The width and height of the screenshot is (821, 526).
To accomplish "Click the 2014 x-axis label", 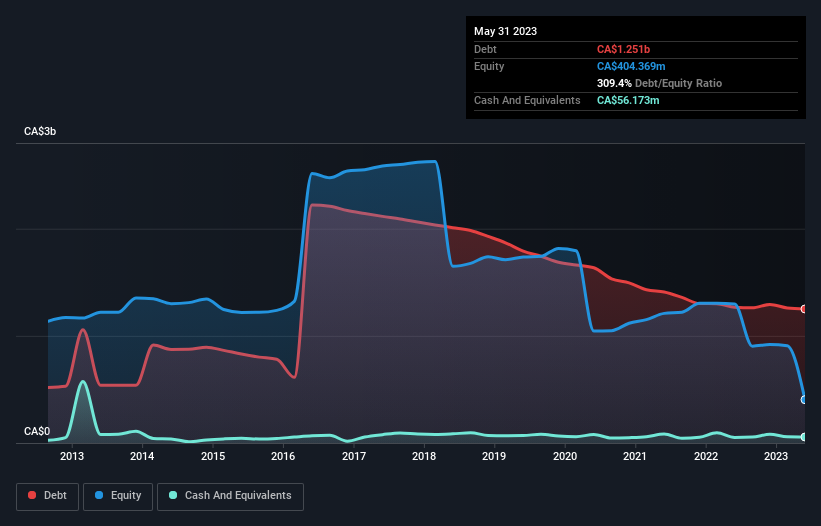I will 142,456.
